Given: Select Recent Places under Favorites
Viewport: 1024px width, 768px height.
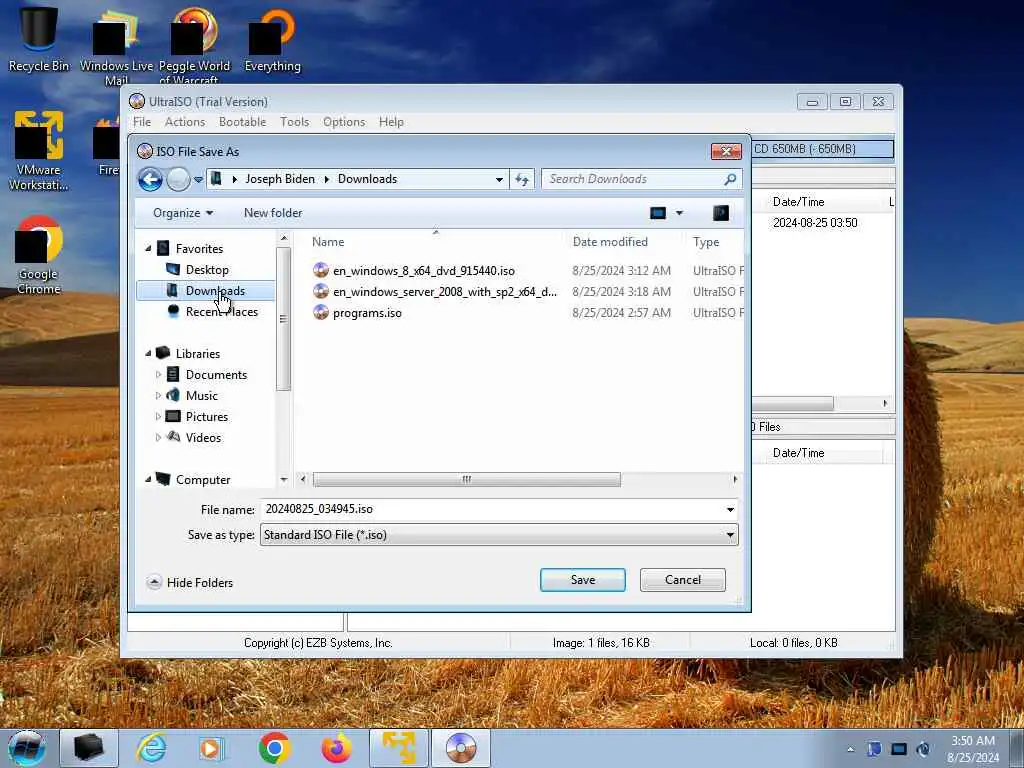Looking at the screenshot, I should (221, 312).
